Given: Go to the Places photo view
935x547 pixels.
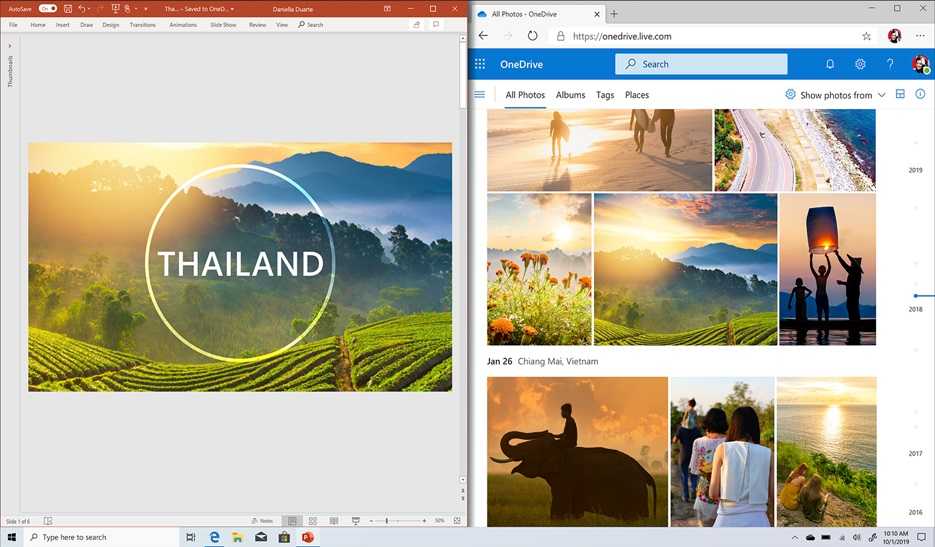Looking at the screenshot, I should click(637, 95).
